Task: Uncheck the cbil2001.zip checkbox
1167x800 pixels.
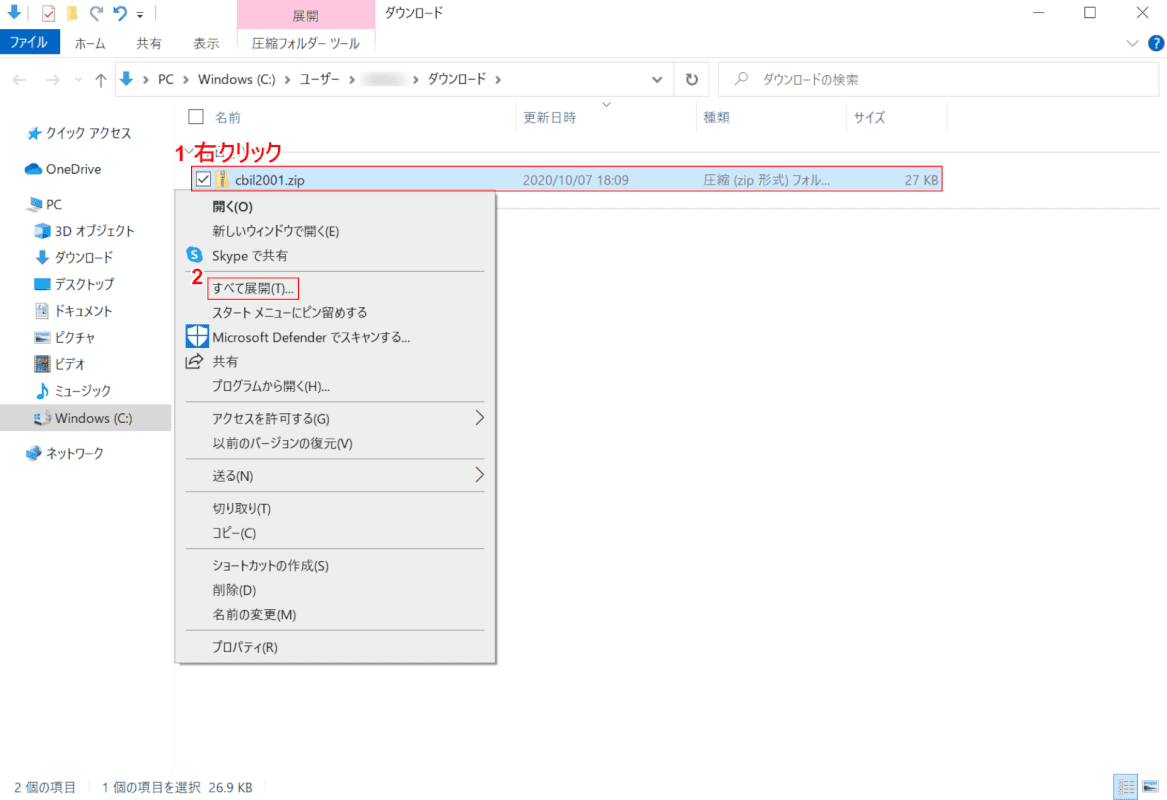Action: point(202,179)
